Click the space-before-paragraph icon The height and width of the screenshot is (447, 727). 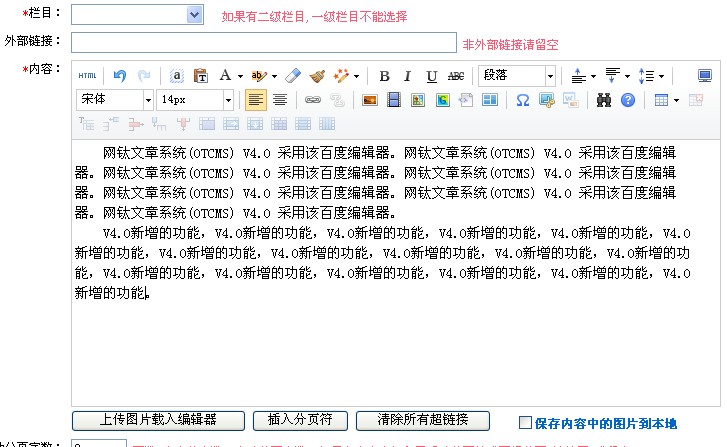tap(578, 76)
